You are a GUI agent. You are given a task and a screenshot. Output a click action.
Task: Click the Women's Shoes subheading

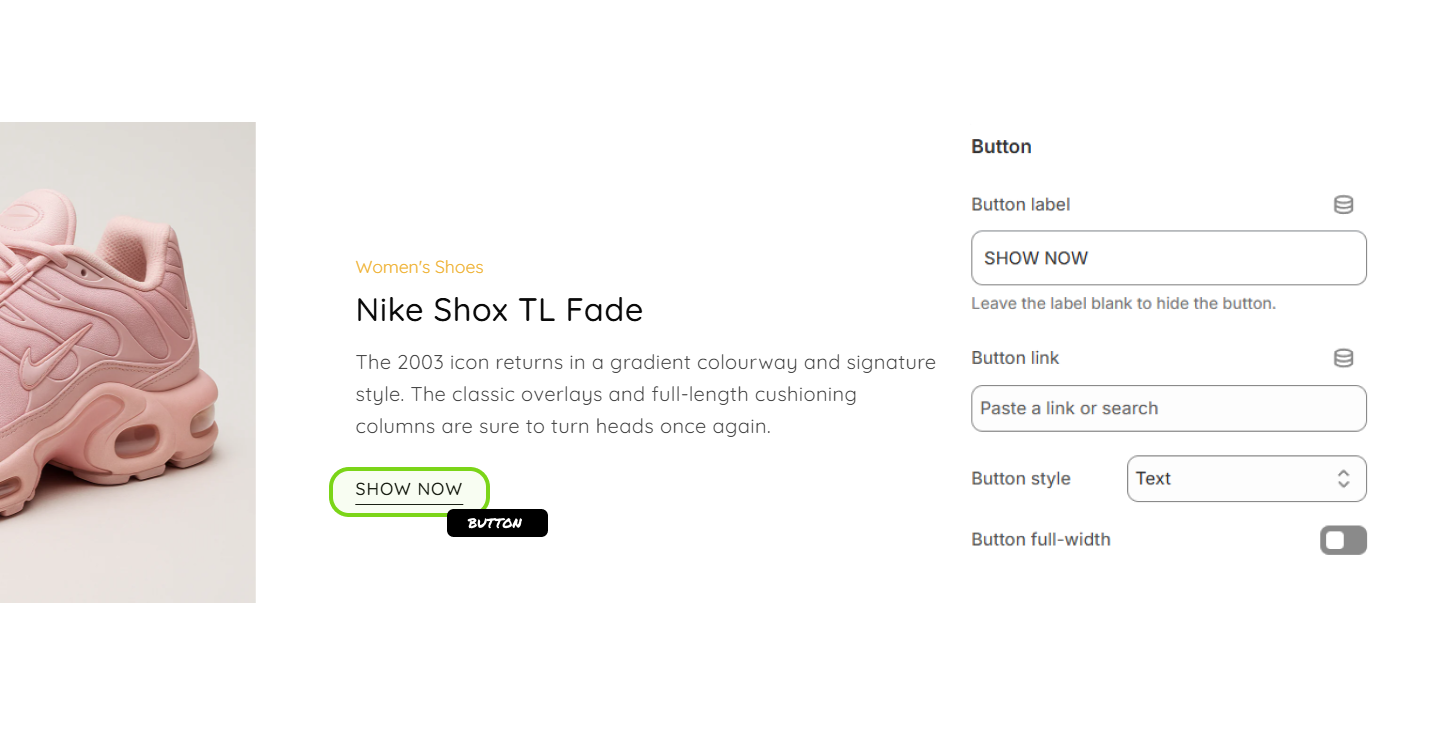(x=419, y=267)
